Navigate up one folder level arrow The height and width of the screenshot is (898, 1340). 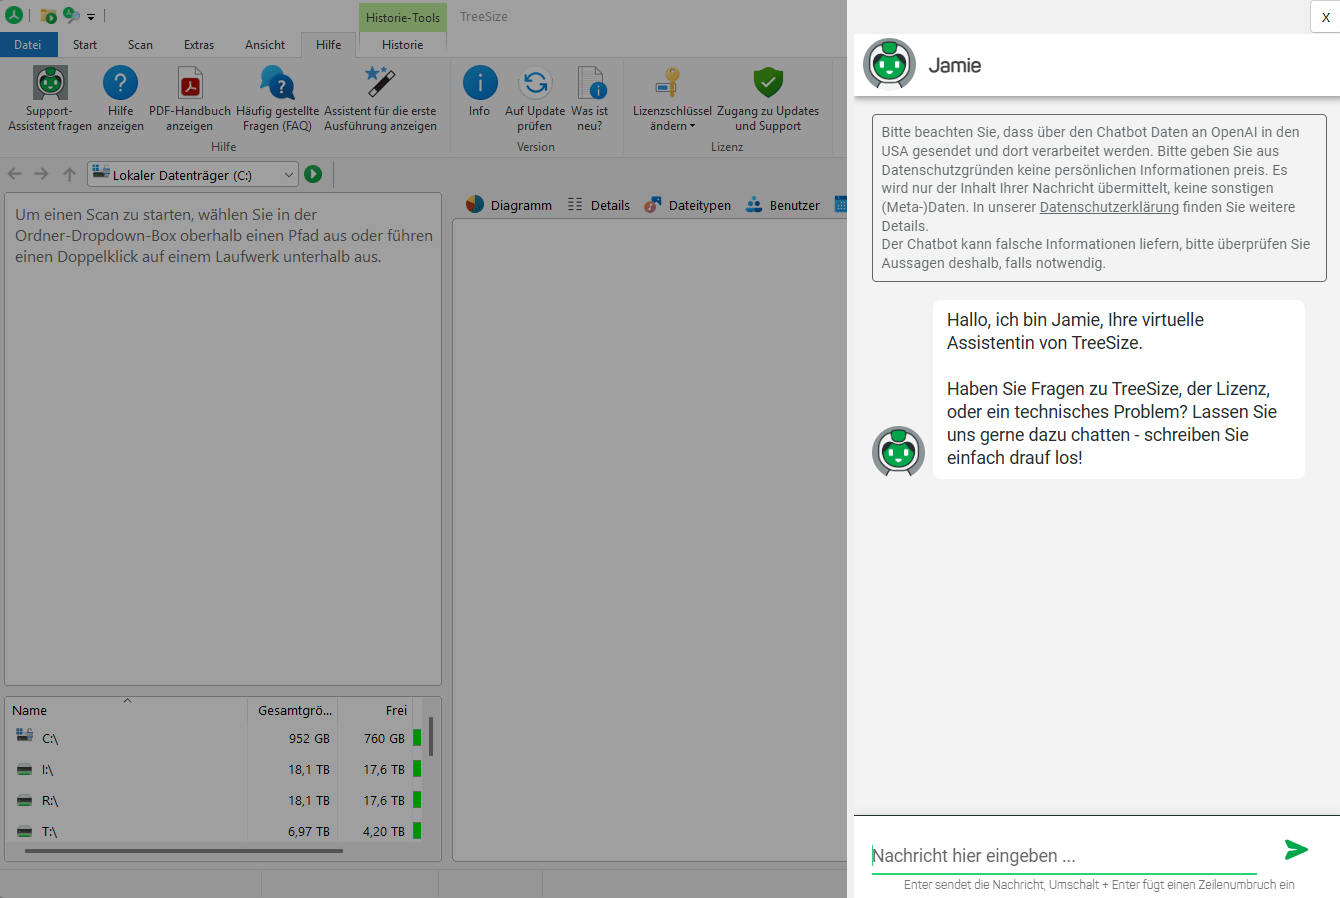pyautogui.click(x=69, y=174)
